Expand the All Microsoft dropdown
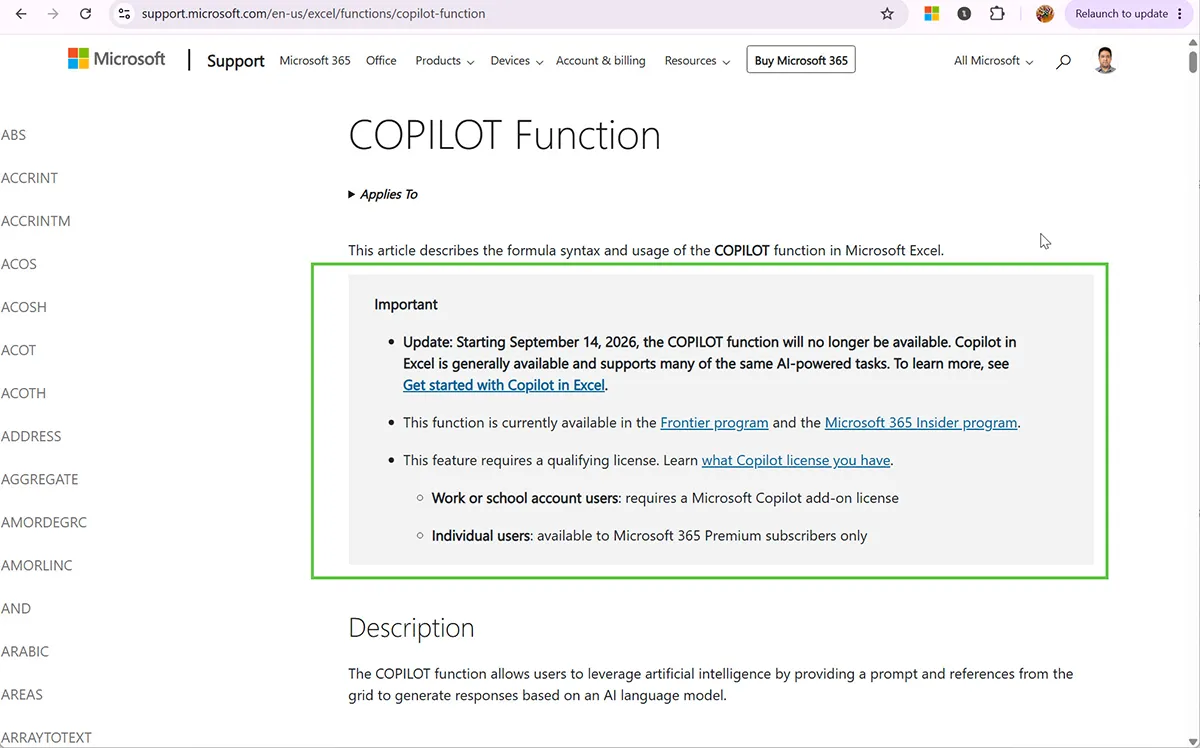This screenshot has width=1200, height=748. coord(993,61)
